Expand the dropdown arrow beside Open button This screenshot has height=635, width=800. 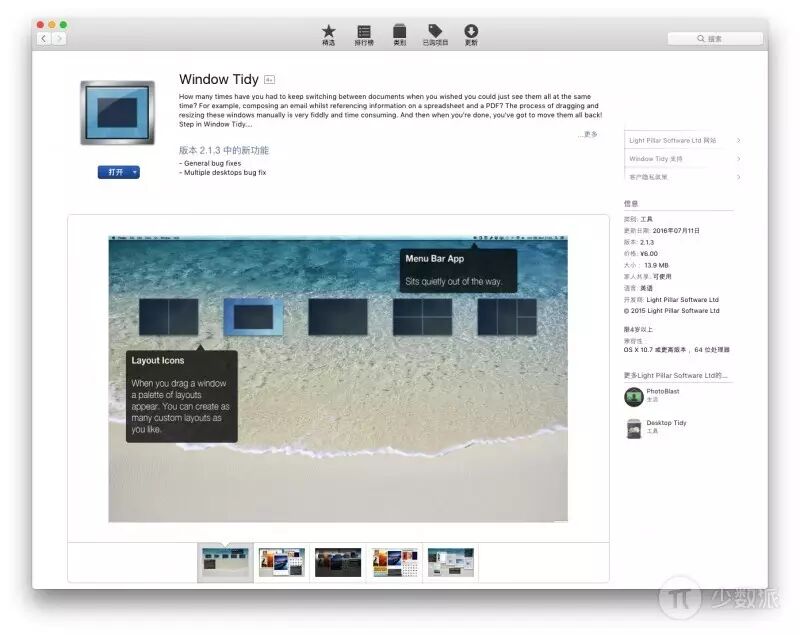click(135, 172)
